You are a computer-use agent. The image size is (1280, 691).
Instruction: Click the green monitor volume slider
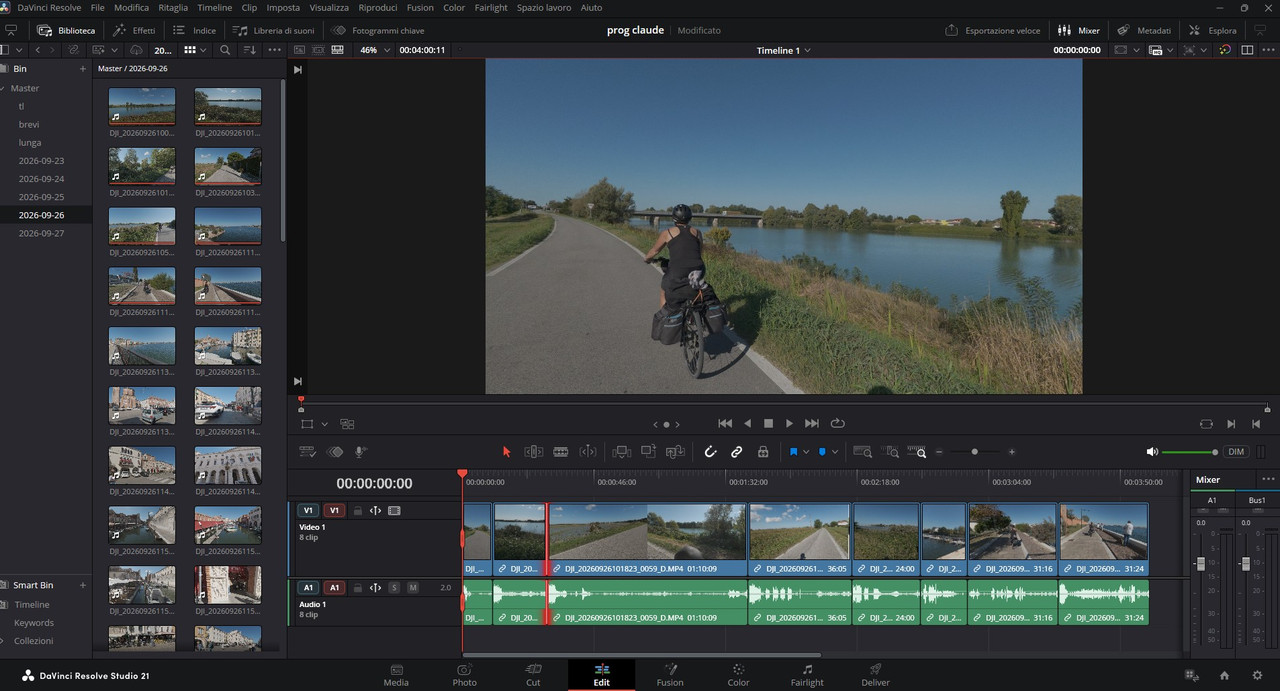(1190, 452)
